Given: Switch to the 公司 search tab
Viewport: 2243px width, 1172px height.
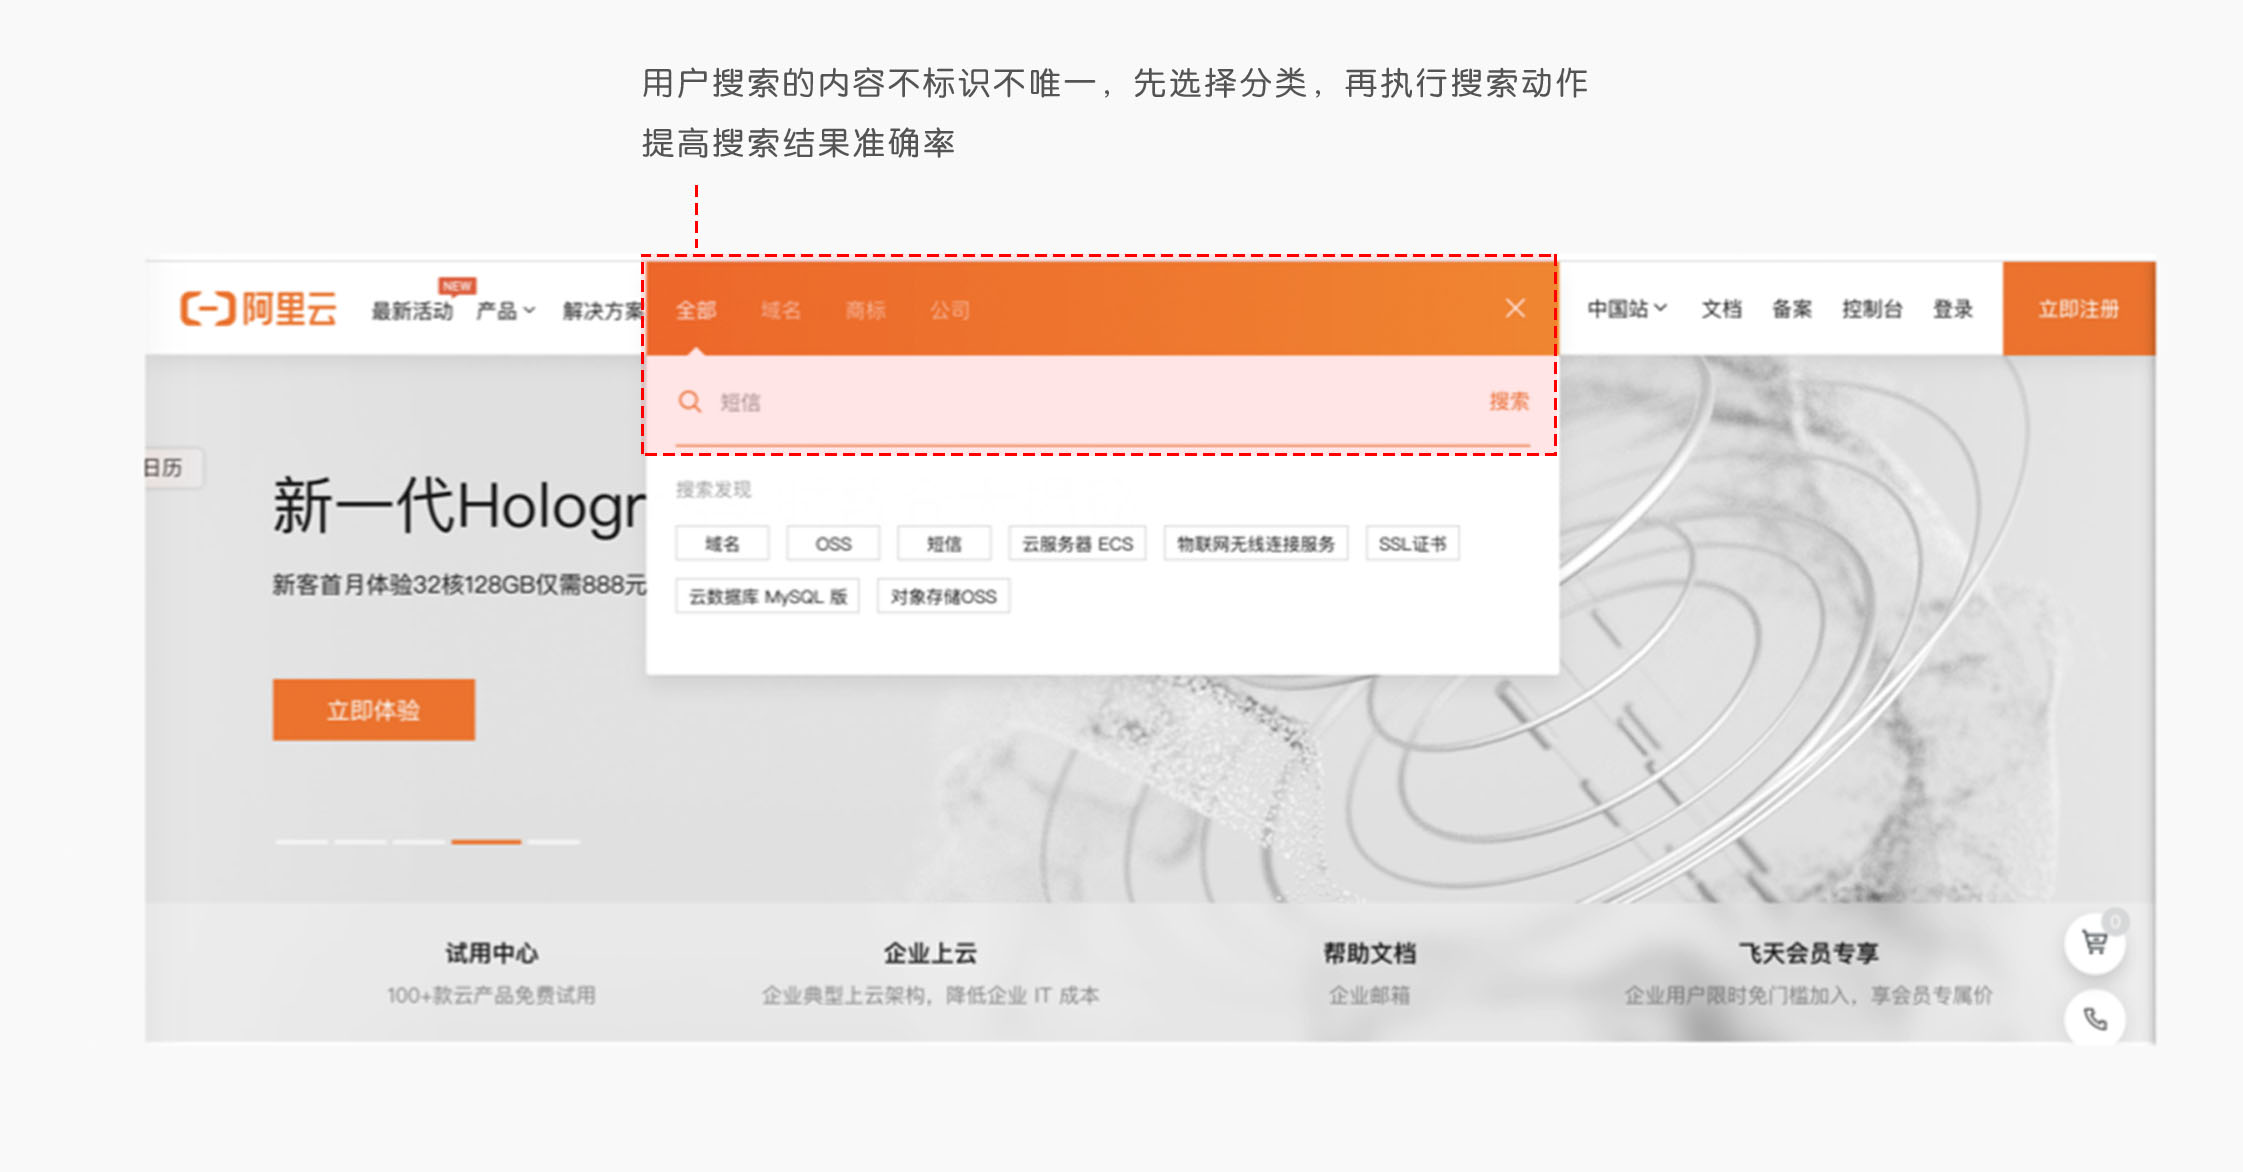Looking at the screenshot, I should click(950, 310).
